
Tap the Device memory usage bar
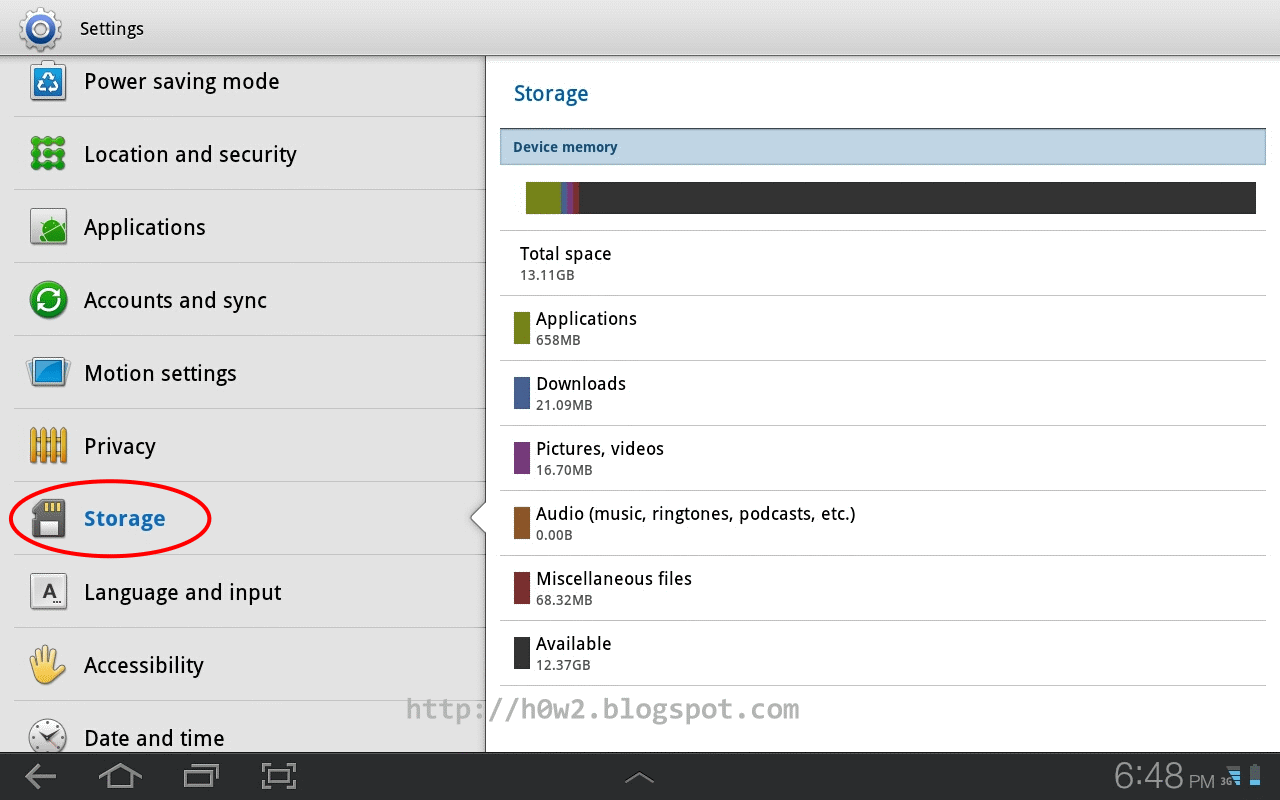tap(890, 198)
